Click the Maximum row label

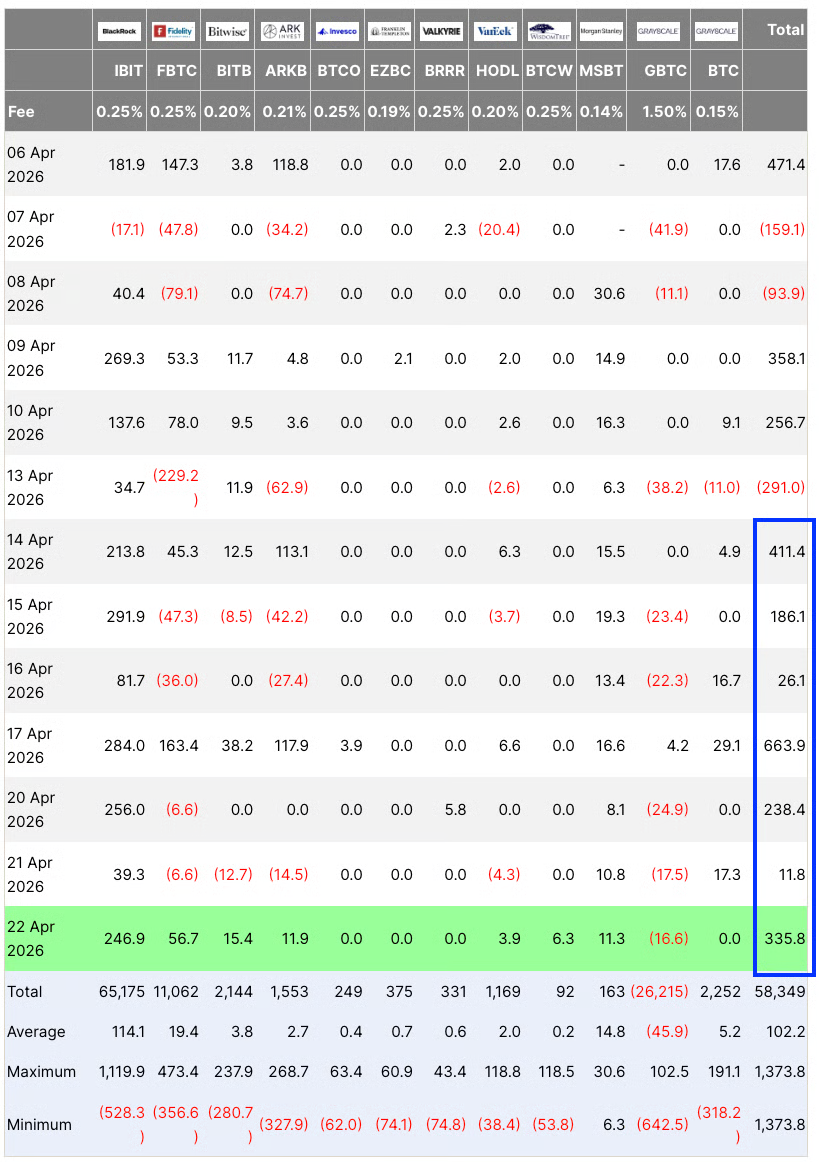point(41,1072)
